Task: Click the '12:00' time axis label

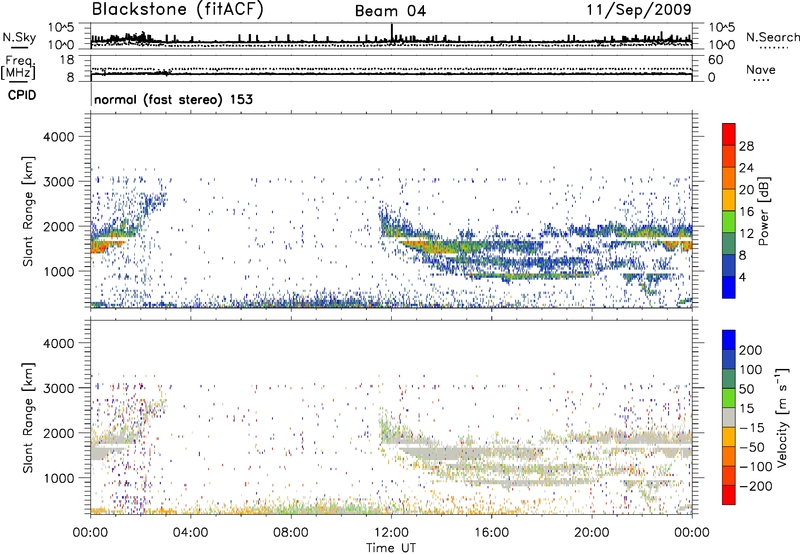Action: (x=391, y=533)
